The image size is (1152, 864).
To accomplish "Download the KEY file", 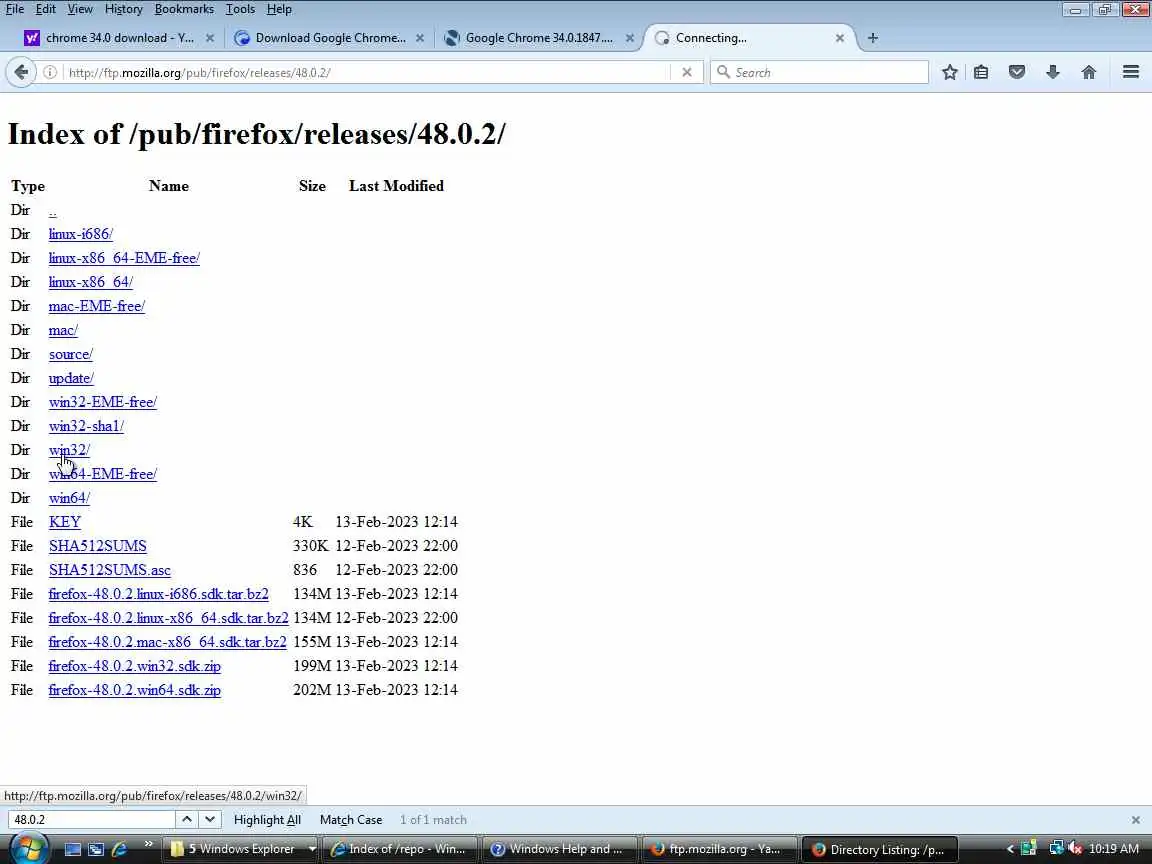I will (x=65, y=522).
